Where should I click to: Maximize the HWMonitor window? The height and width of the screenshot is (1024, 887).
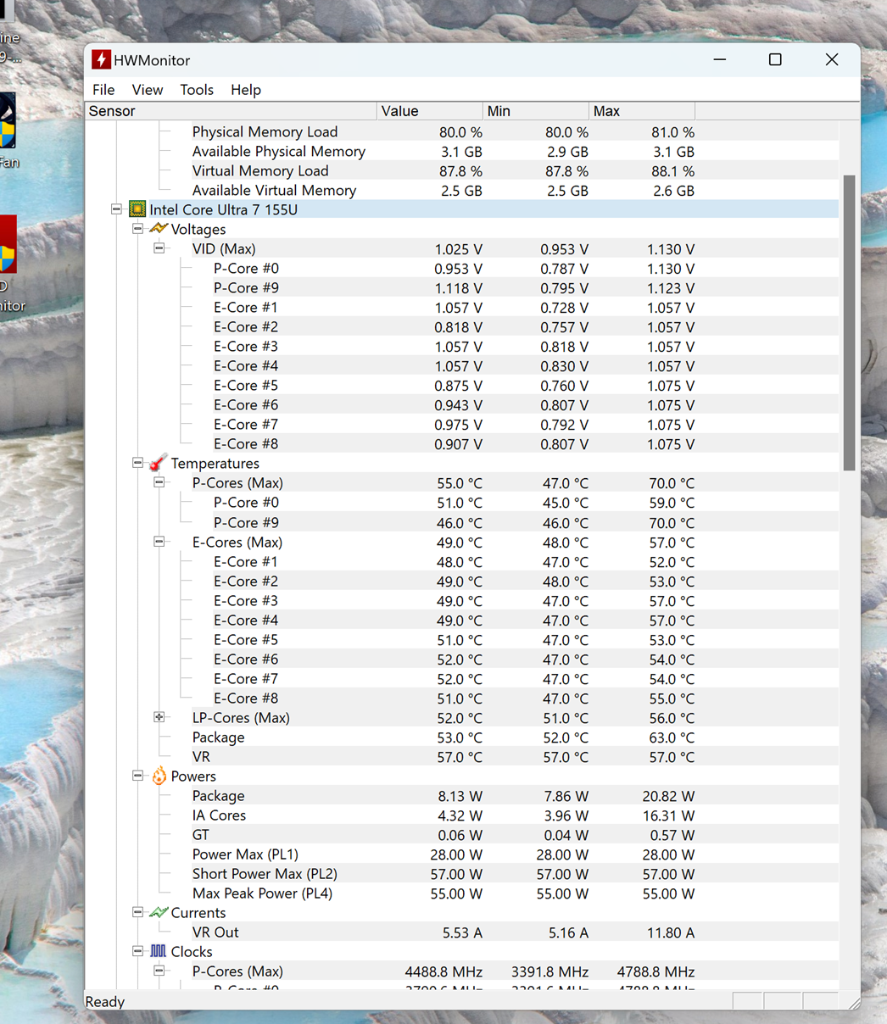(x=775, y=60)
